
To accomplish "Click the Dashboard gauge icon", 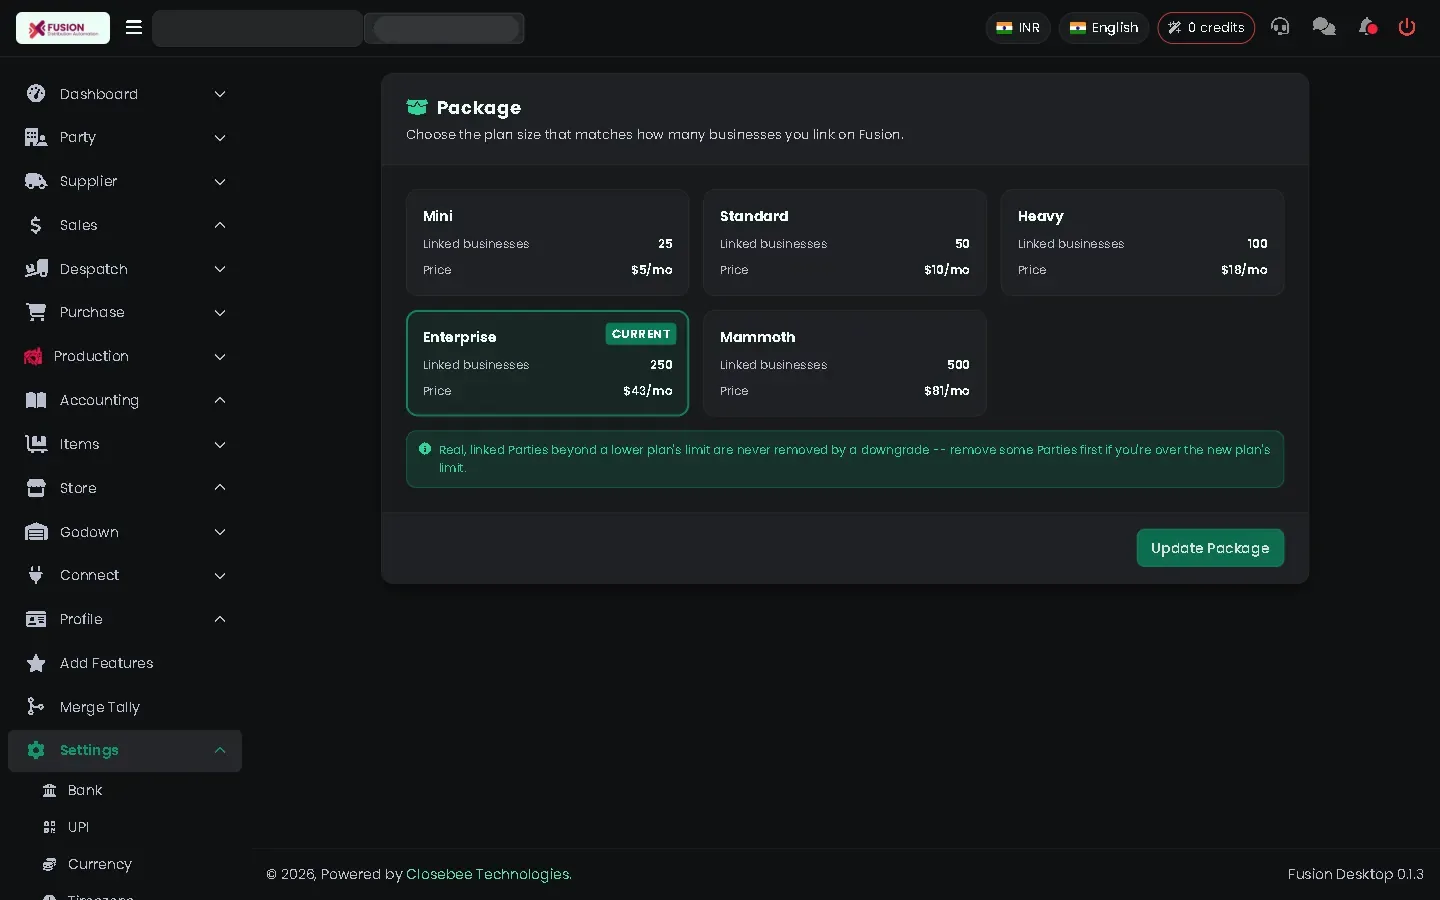I will (x=36, y=94).
